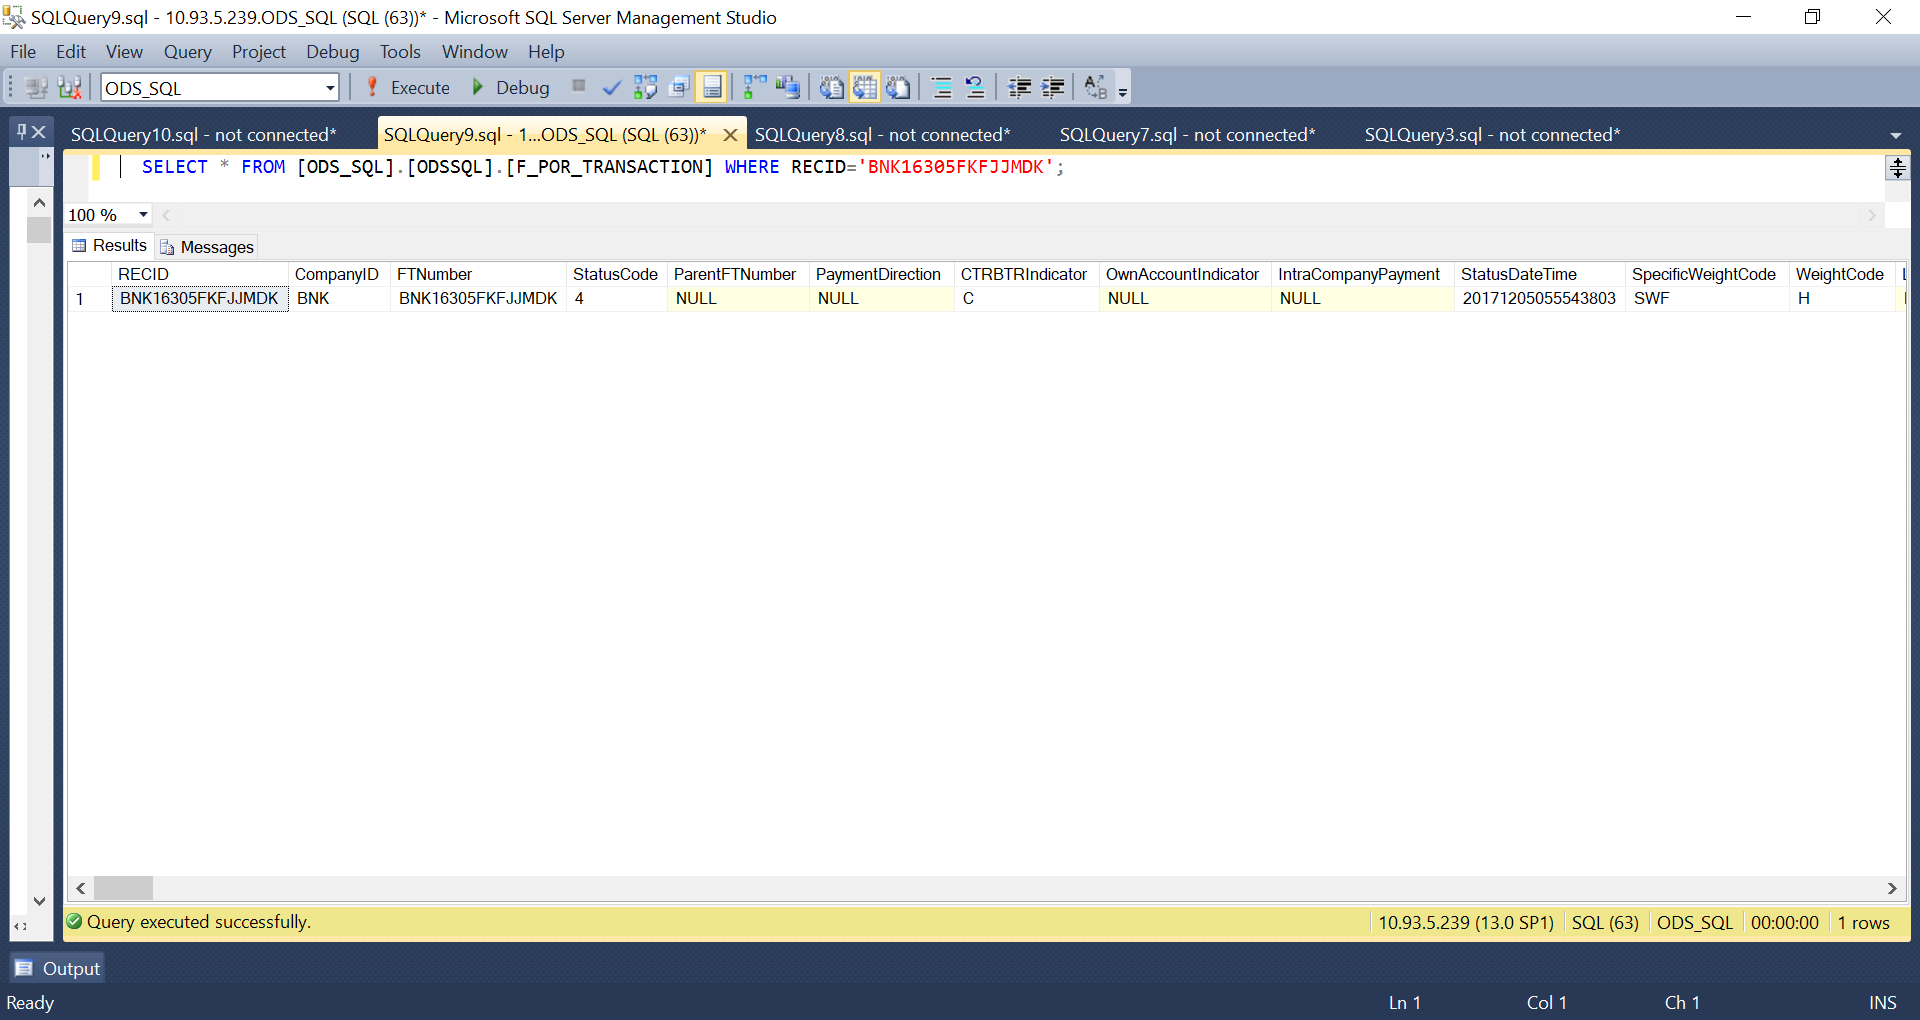
Task: Display the estimated execution plan
Action: 646,87
